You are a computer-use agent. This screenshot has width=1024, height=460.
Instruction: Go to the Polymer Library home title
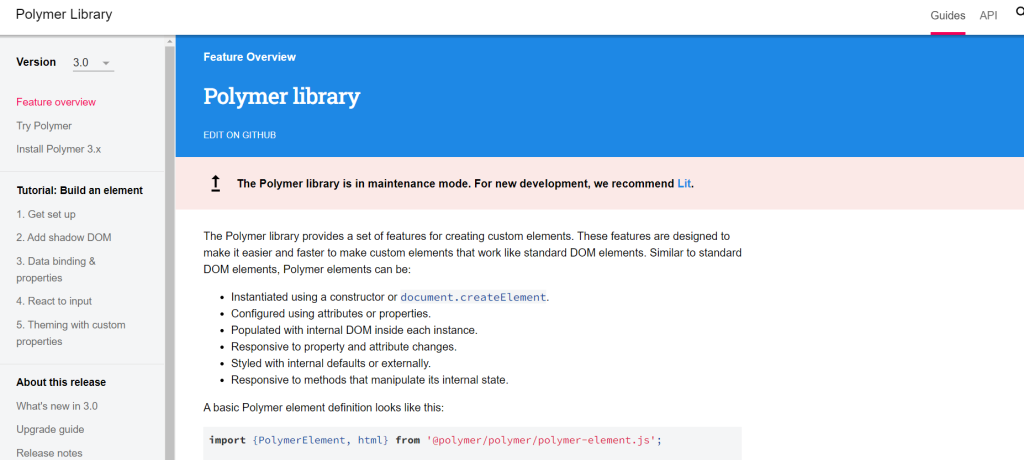point(64,15)
